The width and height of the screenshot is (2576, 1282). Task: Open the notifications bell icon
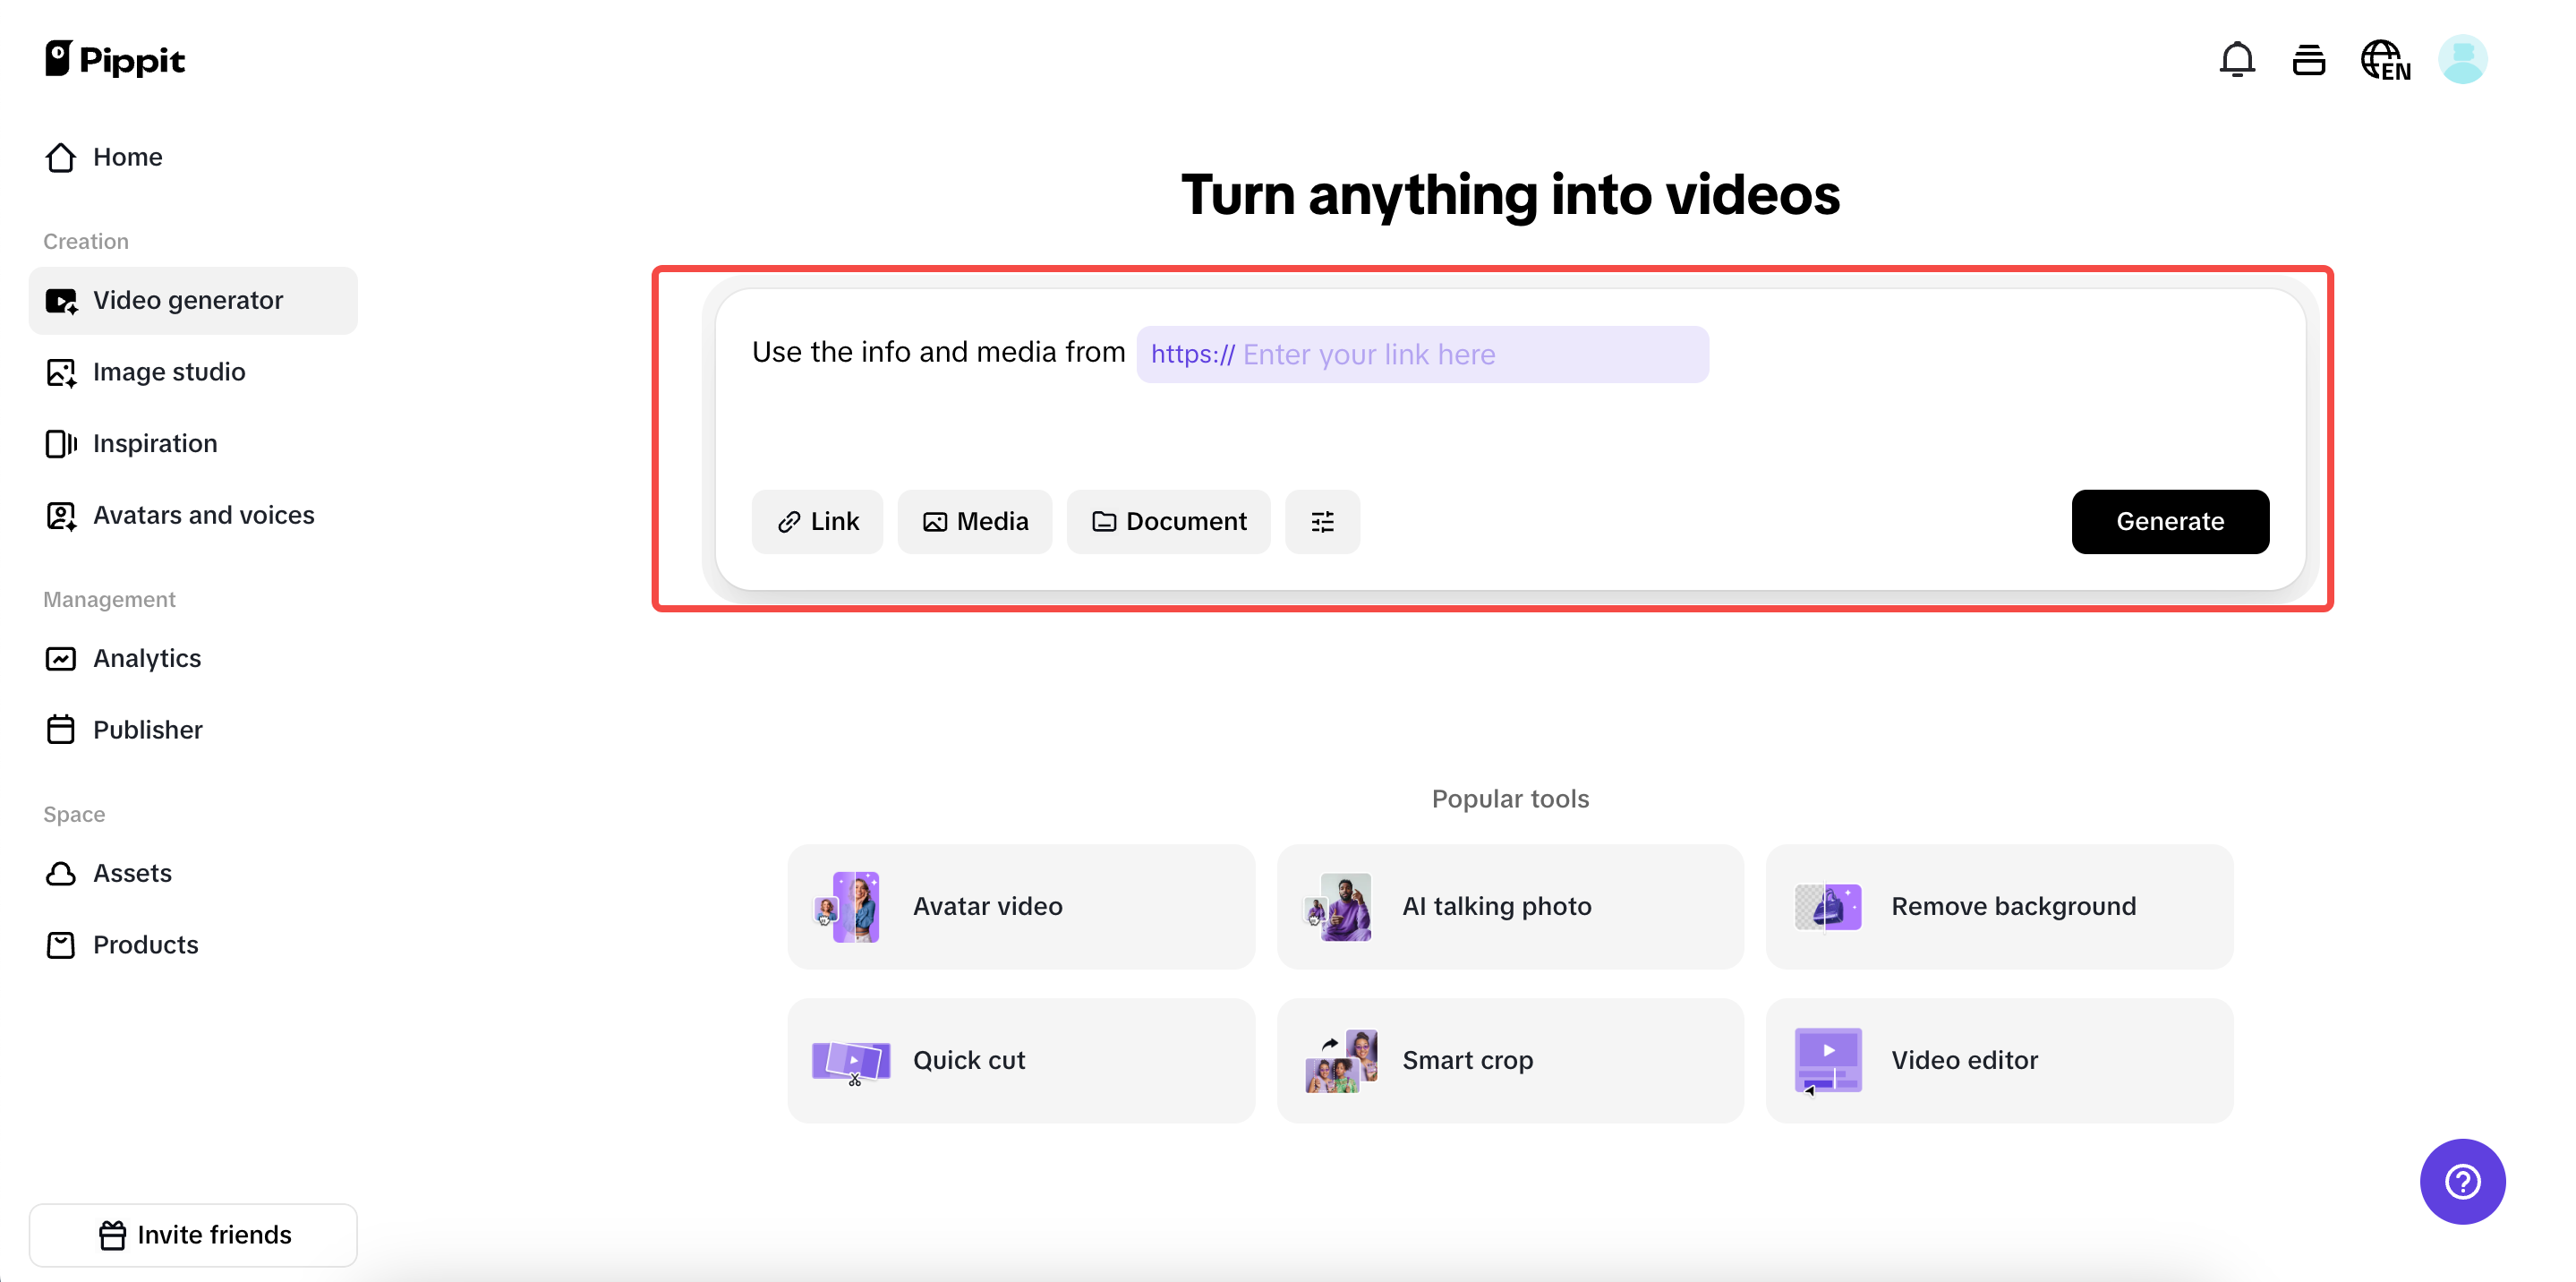click(x=2236, y=59)
